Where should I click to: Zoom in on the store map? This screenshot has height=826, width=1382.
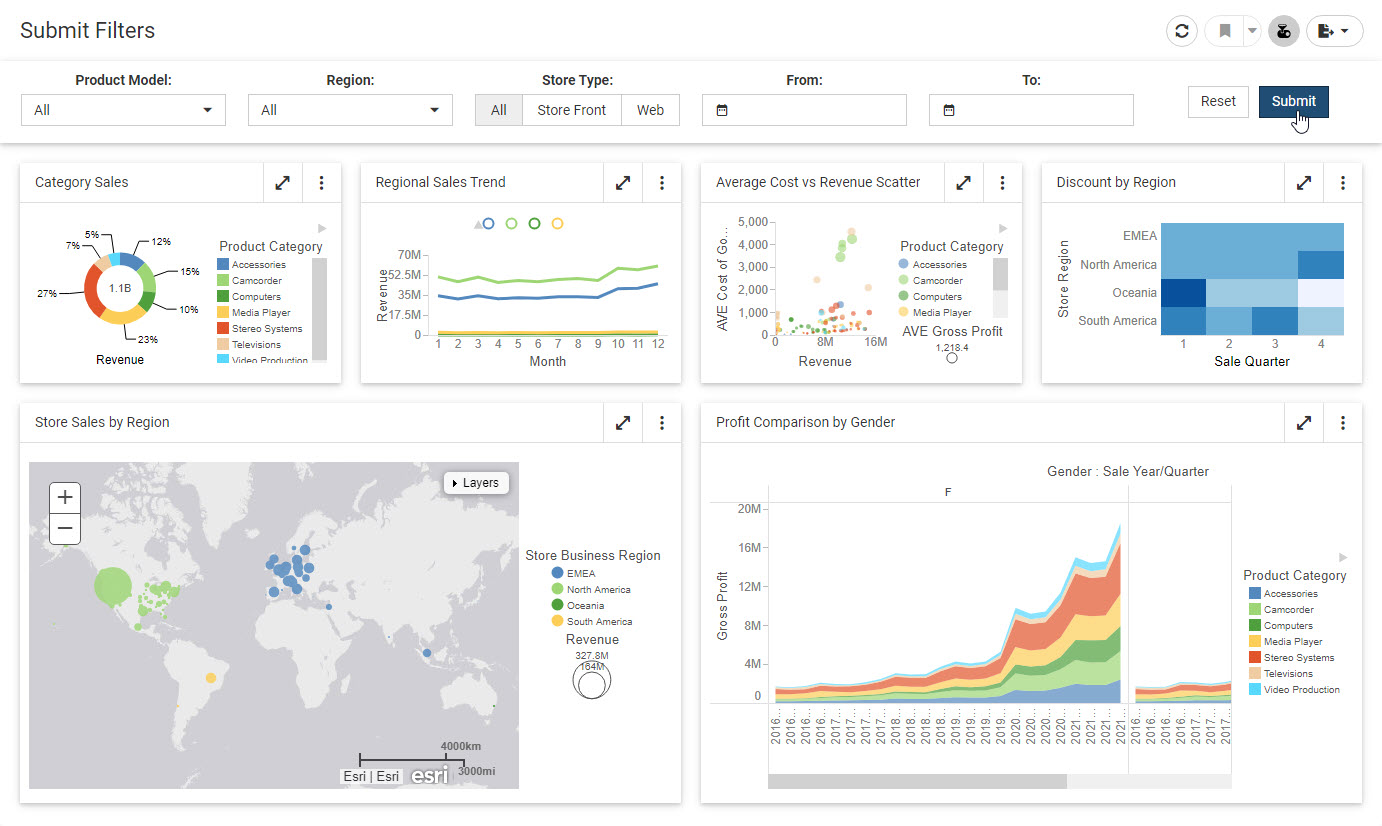65,497
